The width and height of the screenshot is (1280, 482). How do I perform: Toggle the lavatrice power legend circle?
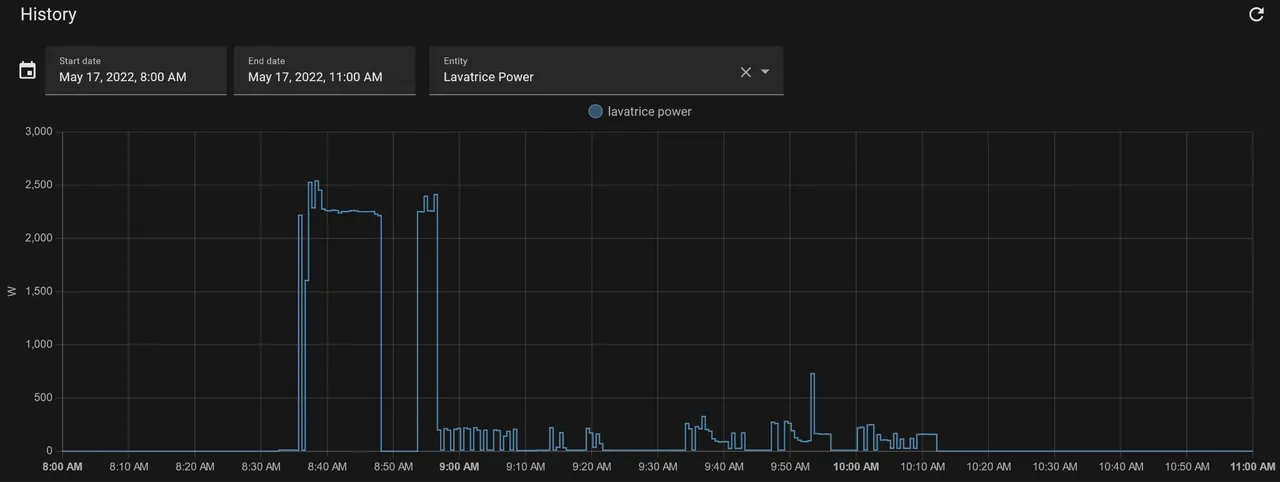[595, 111]
